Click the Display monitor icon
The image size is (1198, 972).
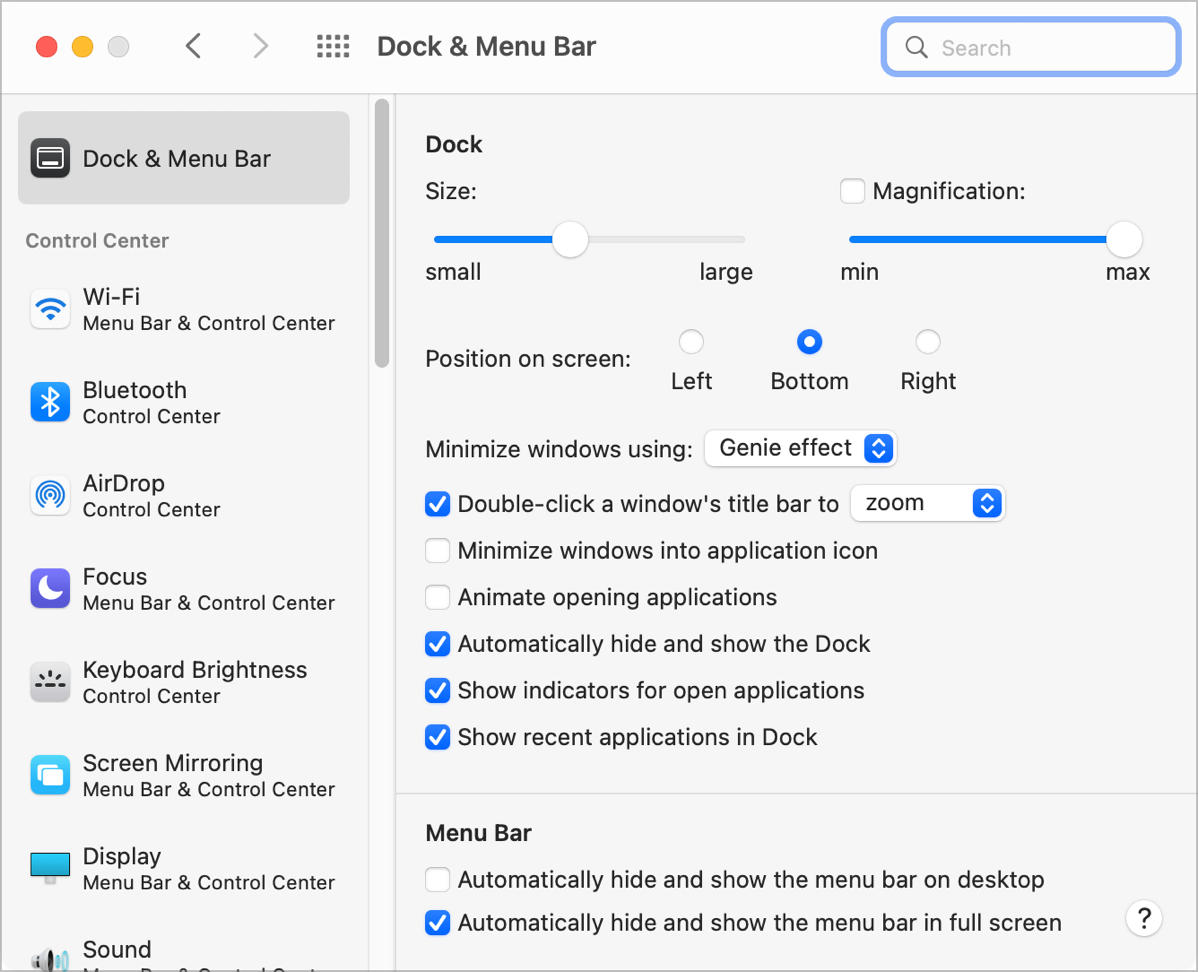[50, 868]
